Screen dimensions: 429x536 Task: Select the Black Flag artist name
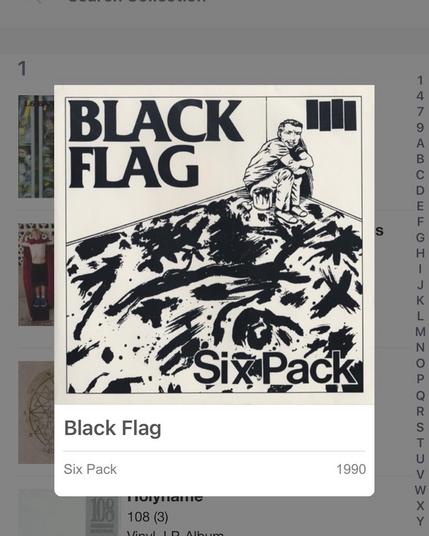pos(112,428)
